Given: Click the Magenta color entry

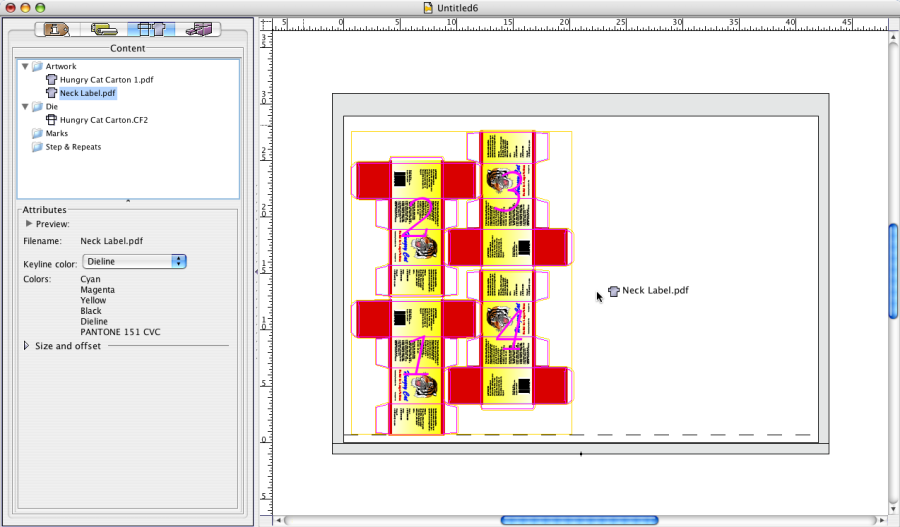Looking at the screenshot, I should [x=98, y=290].
